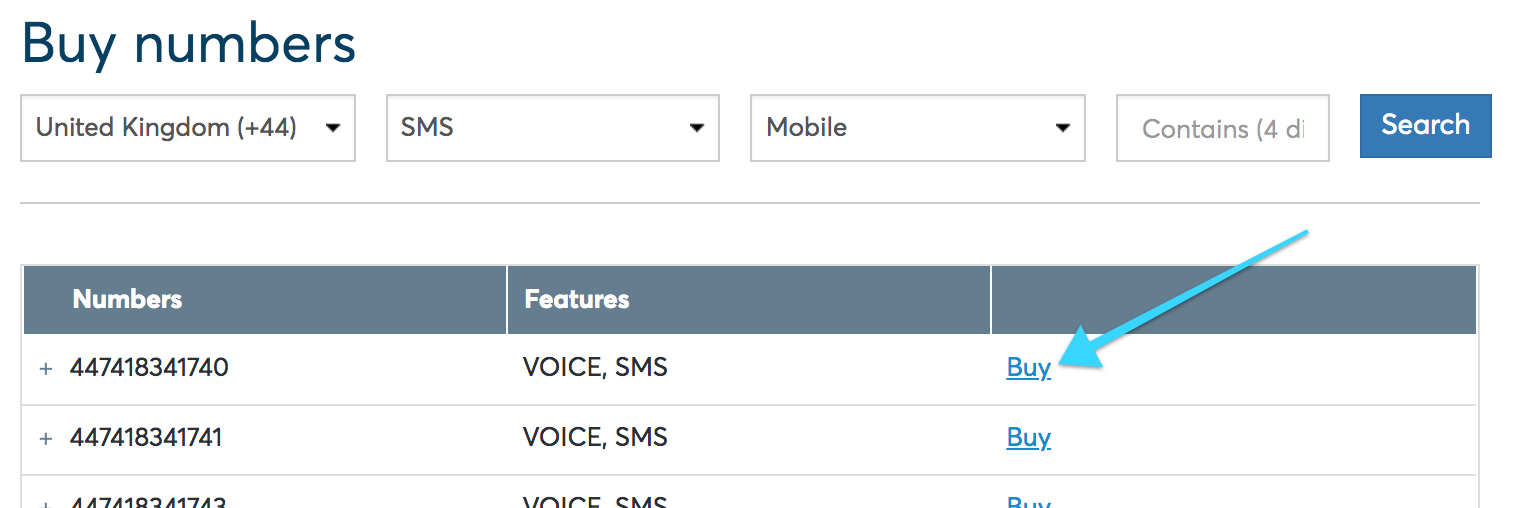Expand the plus icon beside 447418341741
The width and height of the screenshot is (1520, 508).
45,439
